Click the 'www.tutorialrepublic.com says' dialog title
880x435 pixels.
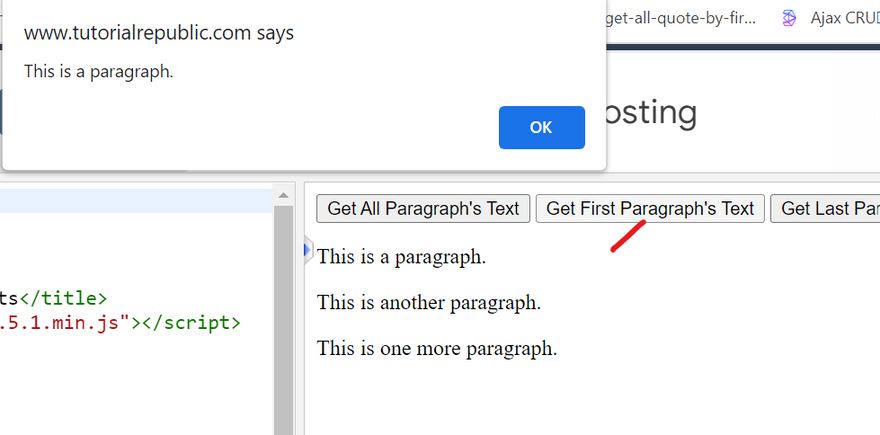[x=158, y=33]
